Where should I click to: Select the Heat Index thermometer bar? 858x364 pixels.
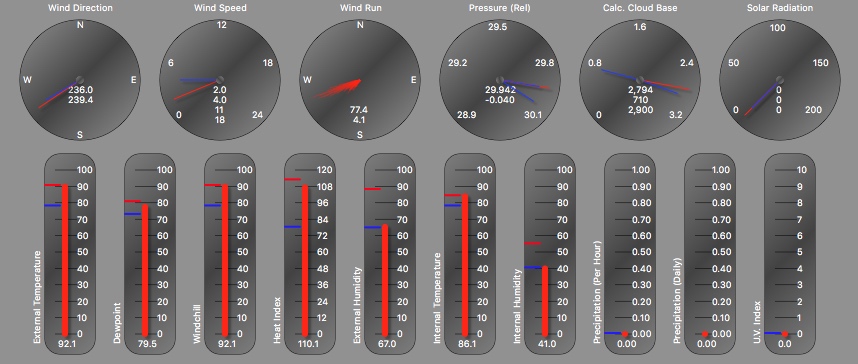click(310, 253)
